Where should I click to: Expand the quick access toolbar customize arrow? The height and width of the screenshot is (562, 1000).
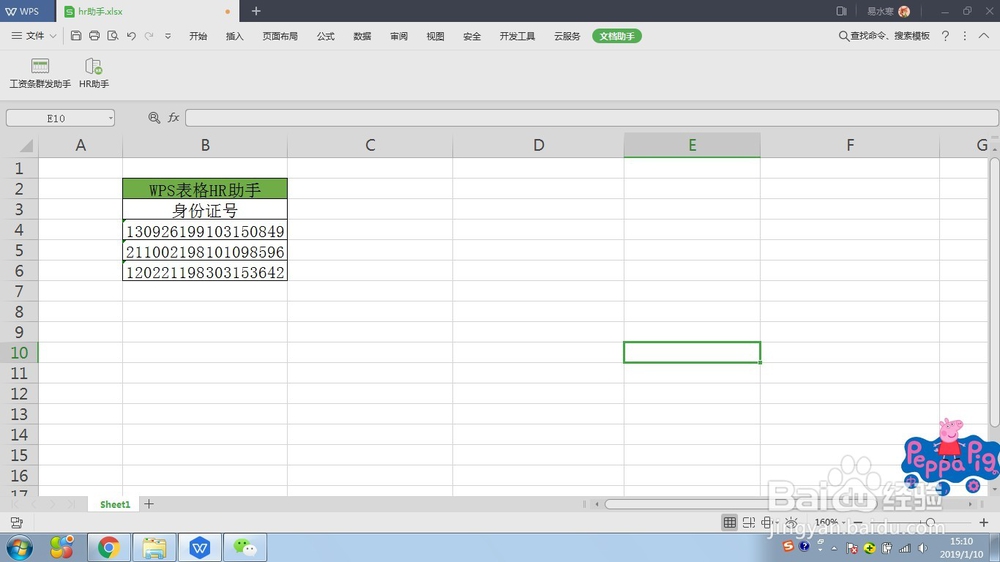(168, 36)
